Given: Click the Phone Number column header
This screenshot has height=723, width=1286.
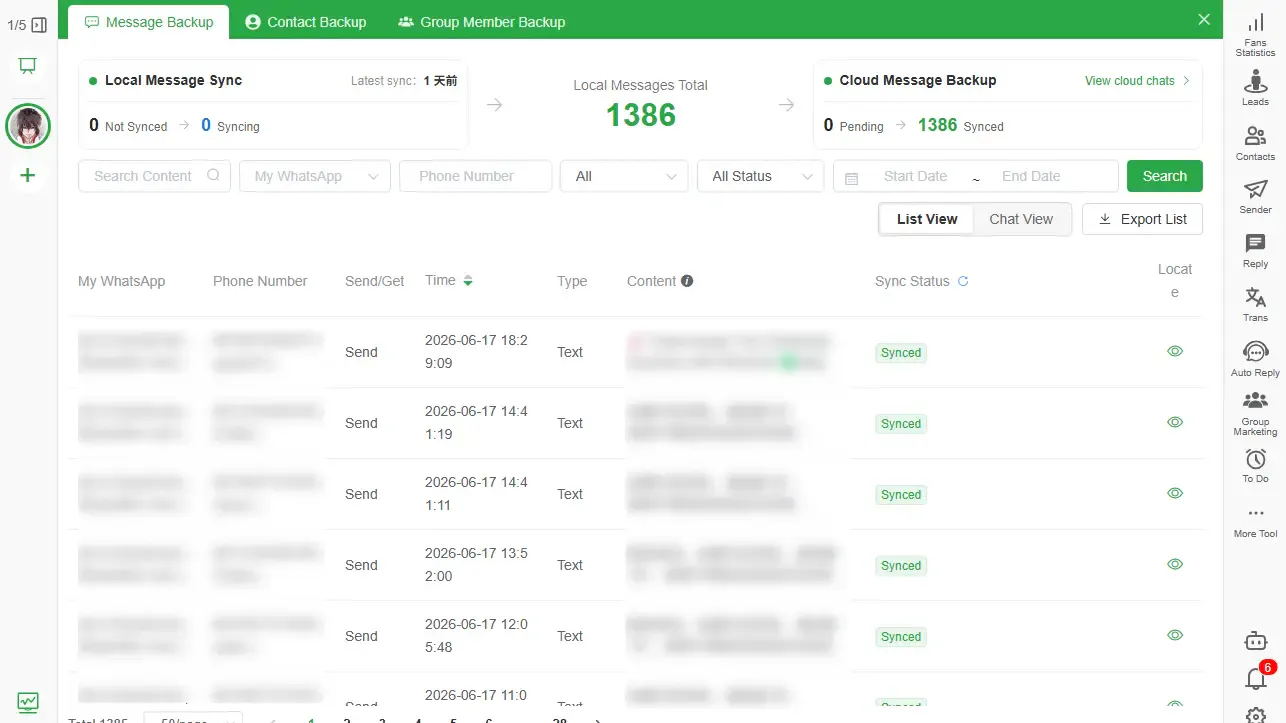Looking at the screenshot, I should pos(260,281).
